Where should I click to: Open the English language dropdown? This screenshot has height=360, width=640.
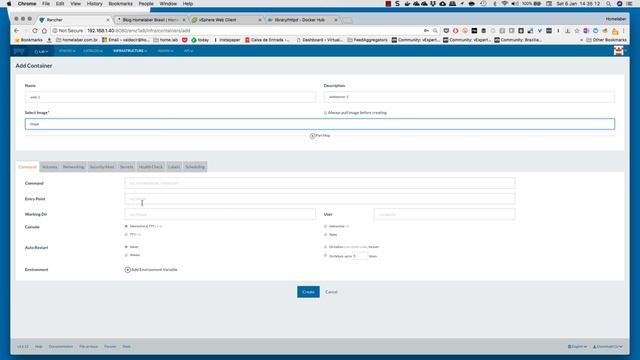(577, 347)
